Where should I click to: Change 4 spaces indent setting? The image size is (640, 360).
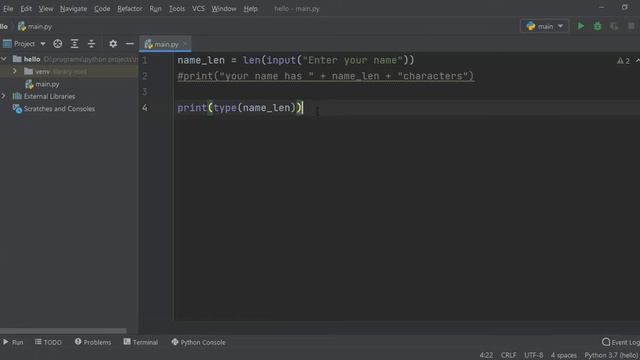[x=564, y=355]
